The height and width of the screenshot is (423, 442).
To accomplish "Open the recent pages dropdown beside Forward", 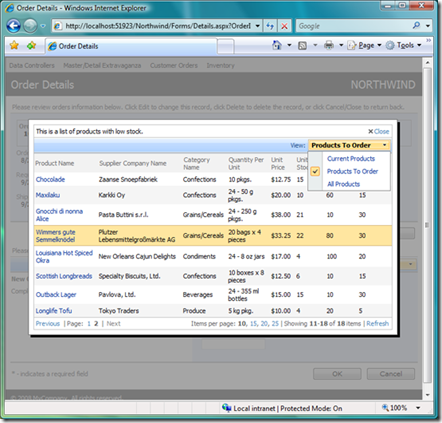I will click(43, 26).
